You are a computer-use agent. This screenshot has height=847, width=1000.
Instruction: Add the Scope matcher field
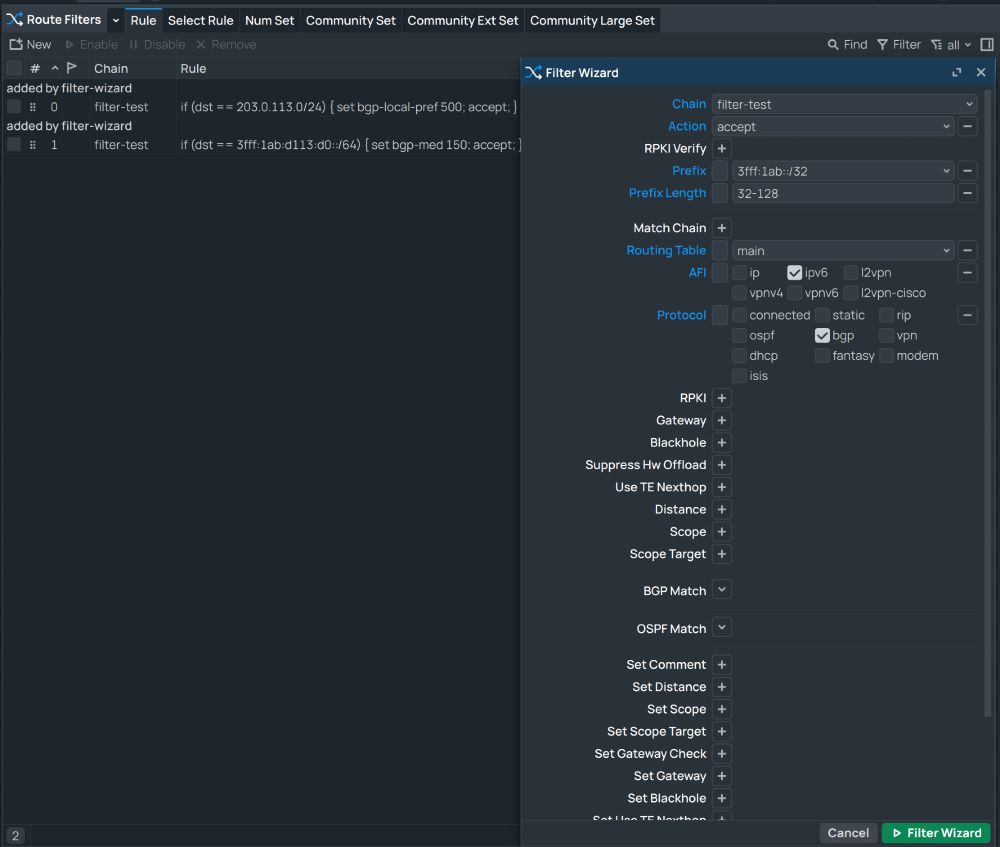tap(721, 532)
